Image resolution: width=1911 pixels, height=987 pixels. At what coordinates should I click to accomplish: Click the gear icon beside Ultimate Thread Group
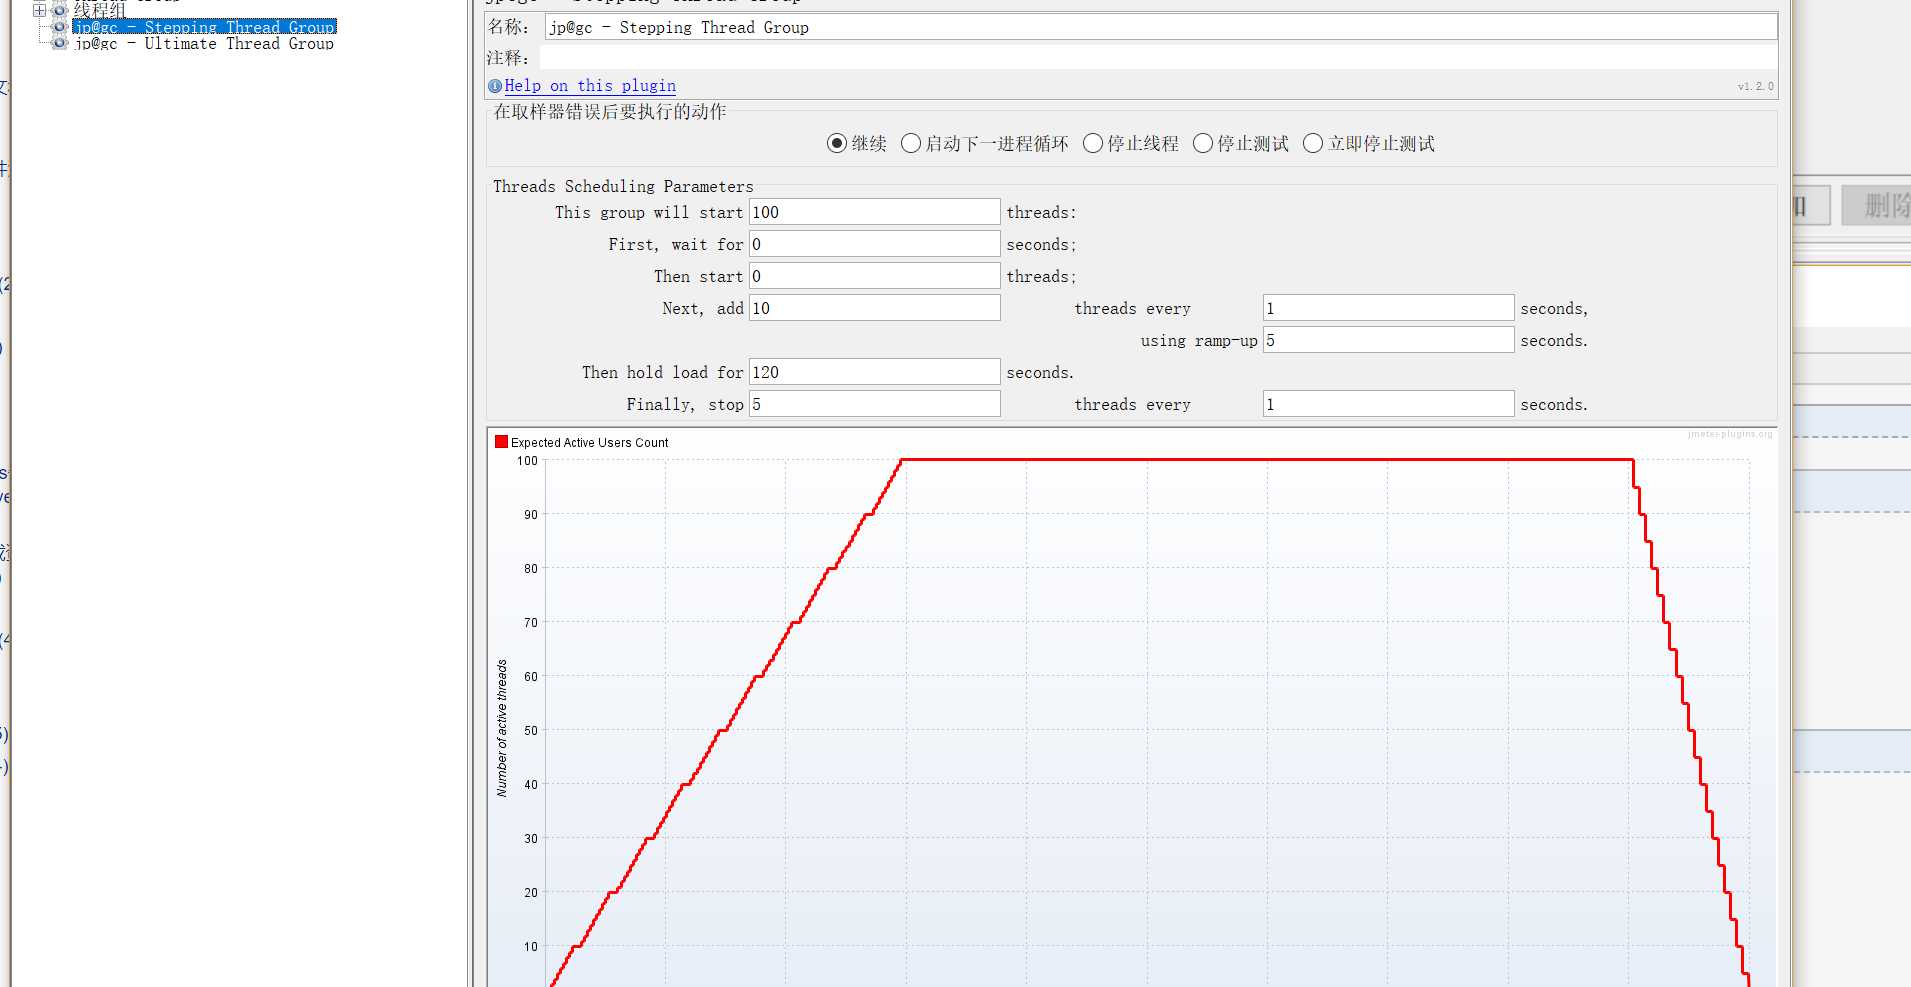[x=60, y=43]
